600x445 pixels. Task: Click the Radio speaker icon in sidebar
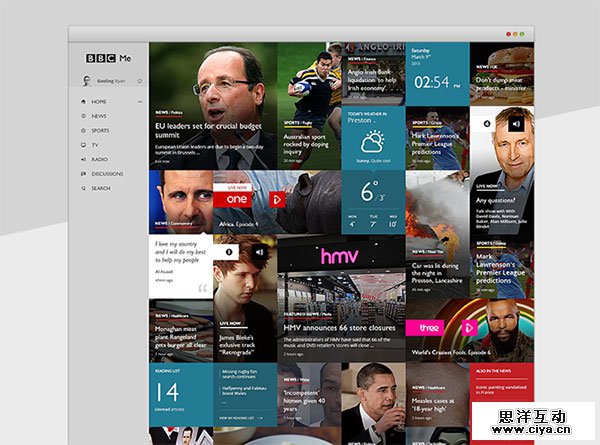pos(82,159)
